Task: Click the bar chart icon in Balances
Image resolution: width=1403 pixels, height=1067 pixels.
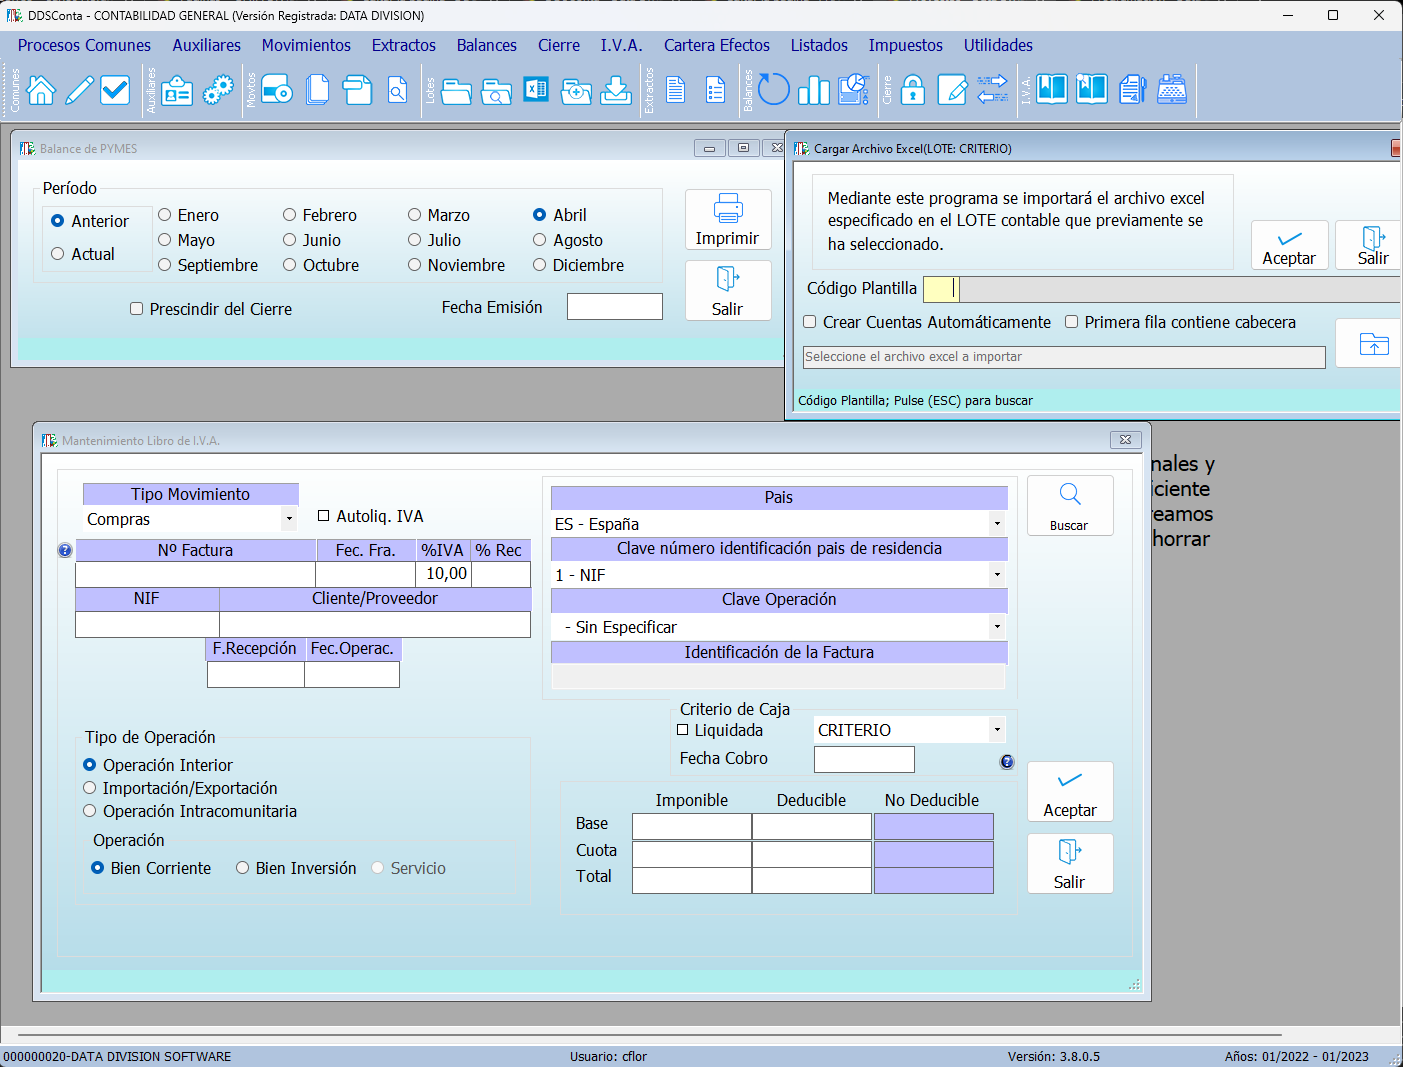Action: (814, 90)
